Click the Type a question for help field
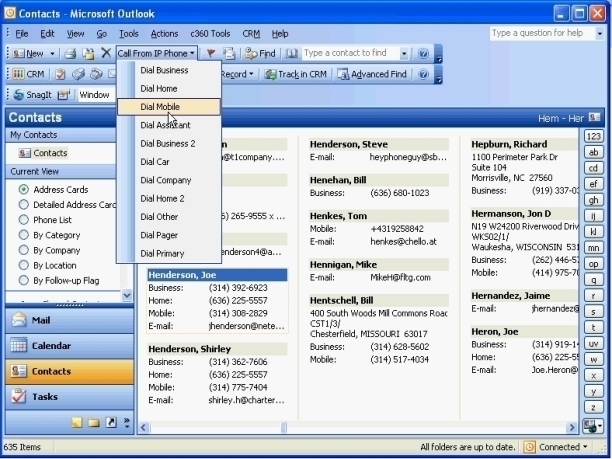612x459 pixels. (x=543, y=34)
